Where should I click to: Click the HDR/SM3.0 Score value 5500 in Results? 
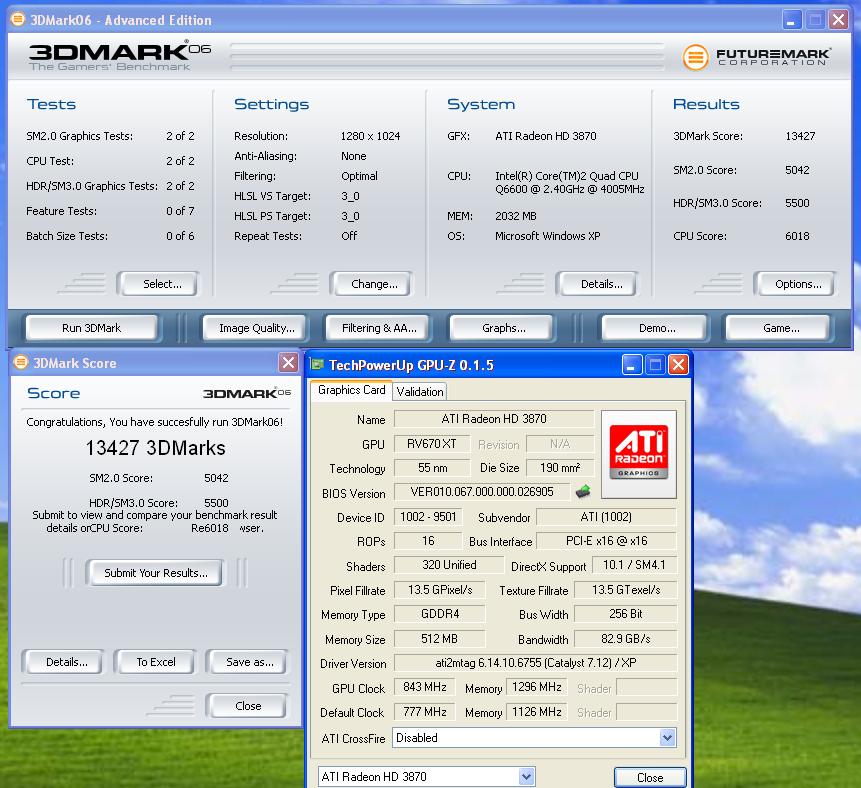point(797,203)
